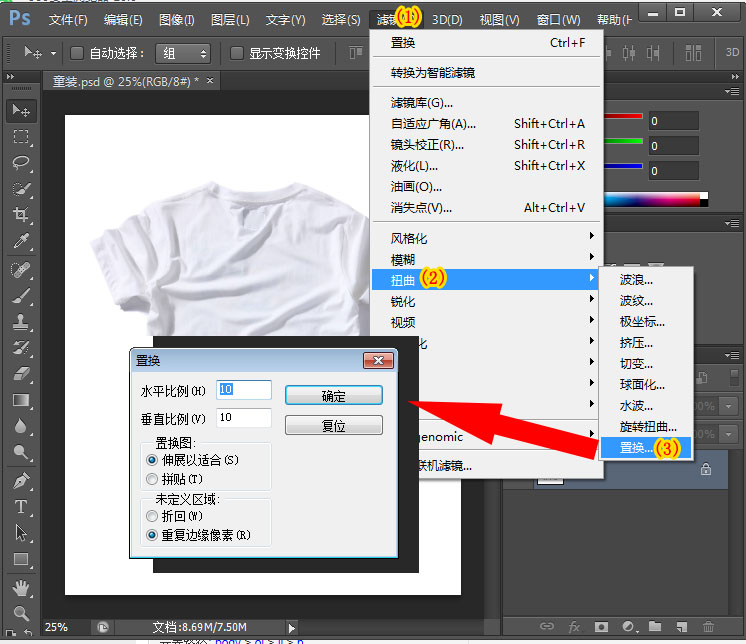Choose 极坐标... in the distort submenu
746x644 pixels.
point(646,322)
